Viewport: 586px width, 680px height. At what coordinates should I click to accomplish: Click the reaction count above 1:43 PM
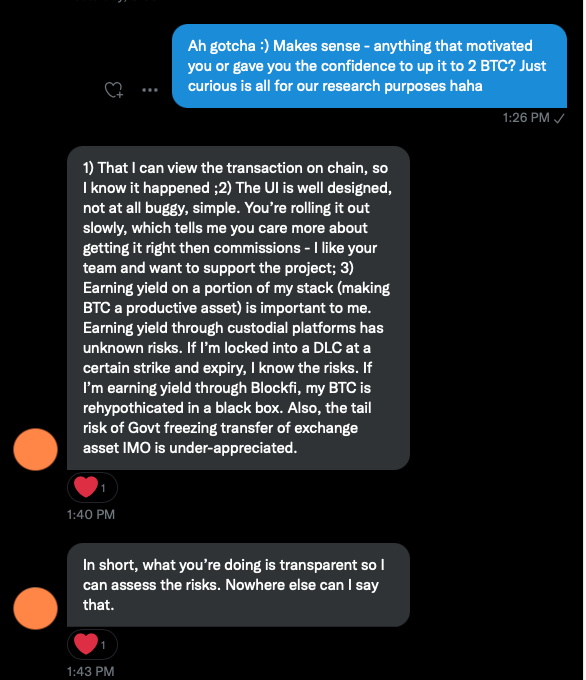pos(103,645)
